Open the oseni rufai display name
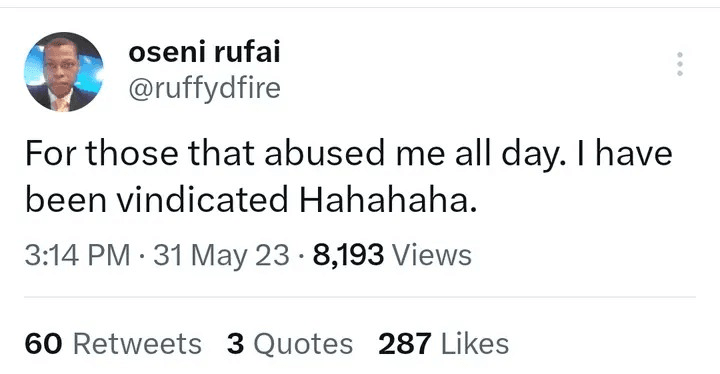This screenshot has height=374, width=720. [x=204, y=52]
